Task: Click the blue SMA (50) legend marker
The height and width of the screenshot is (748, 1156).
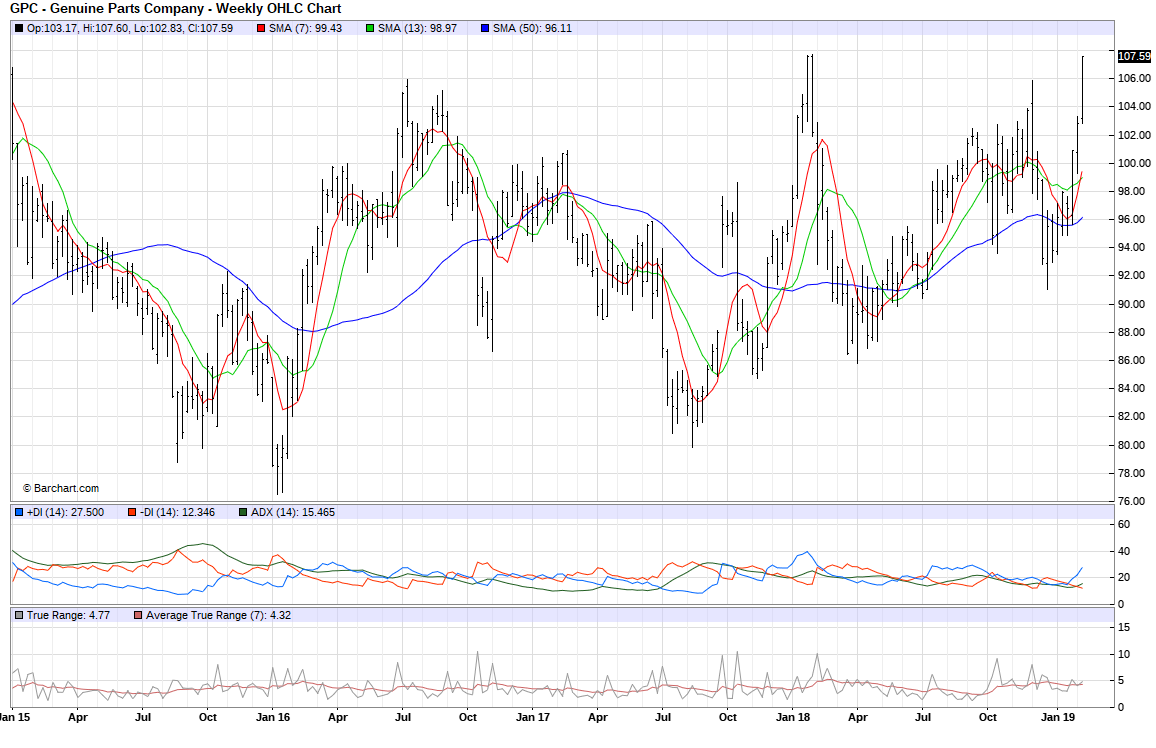Action: (485, 28)
